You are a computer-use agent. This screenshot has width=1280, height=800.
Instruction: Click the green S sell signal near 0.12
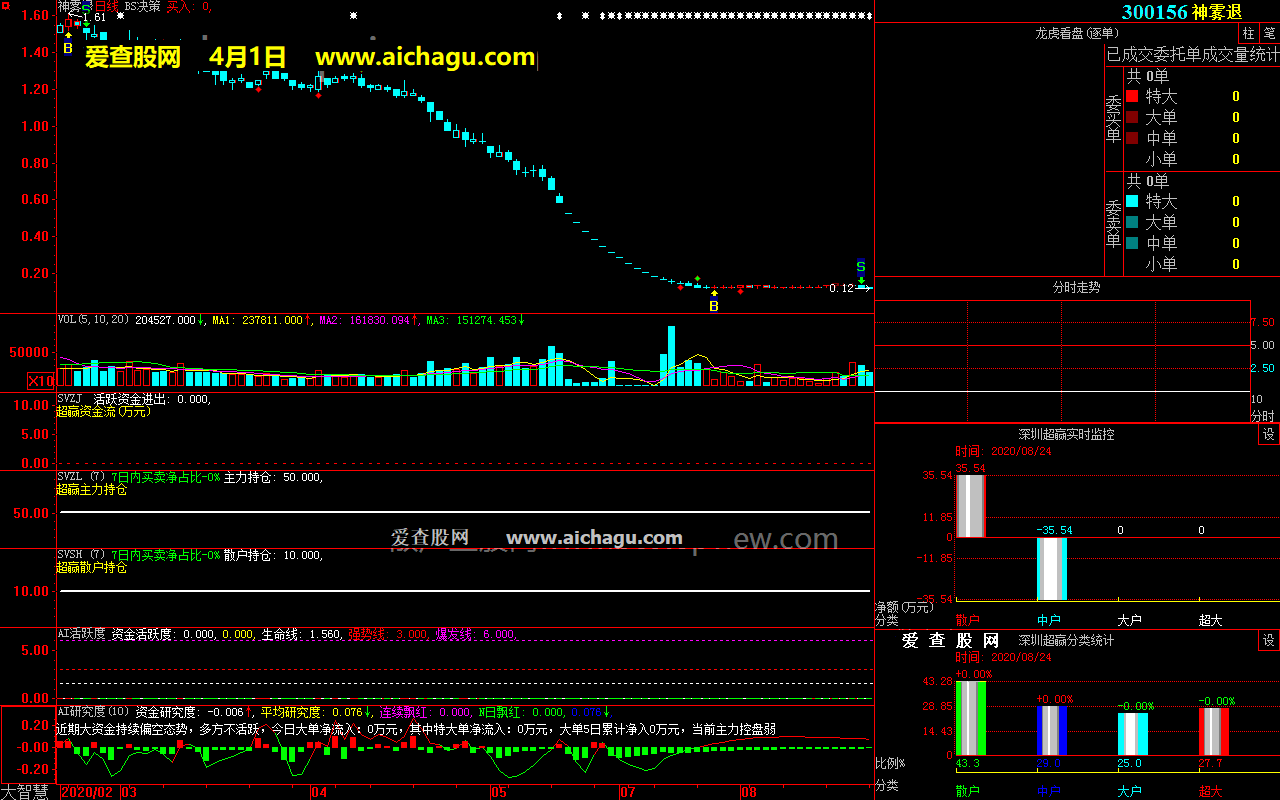(x=860, y=267)
